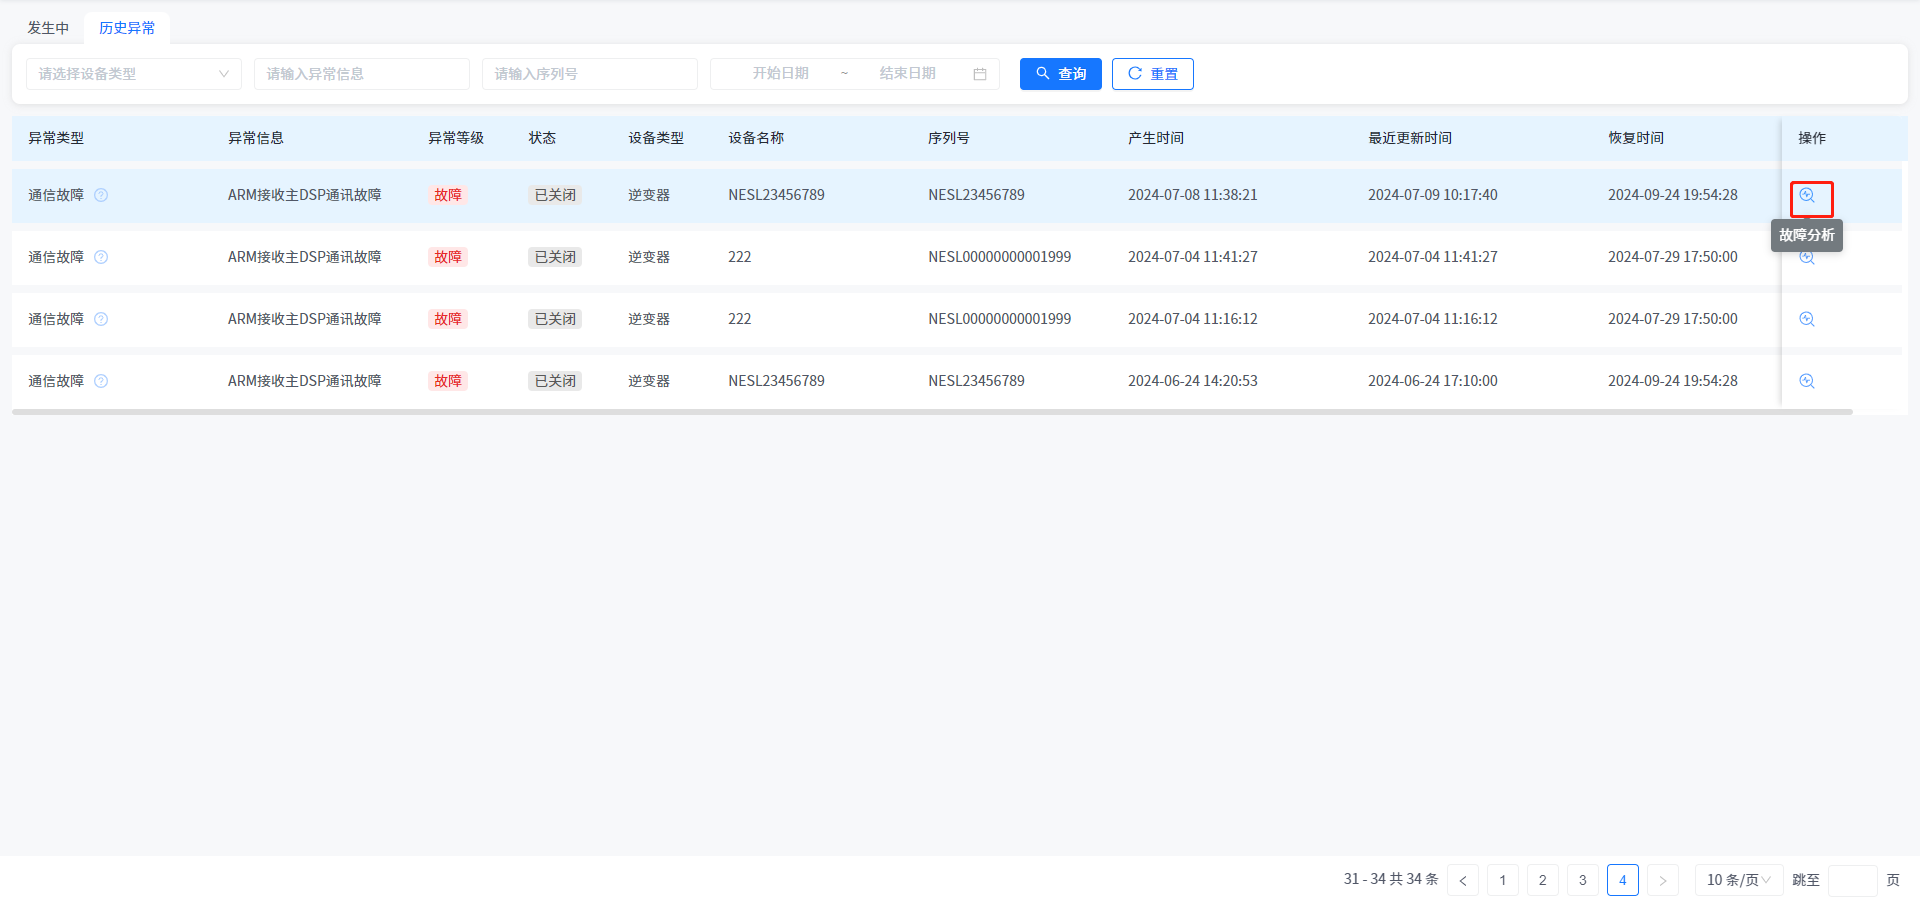Click the calendar icon in date range

tap(979, 74)
